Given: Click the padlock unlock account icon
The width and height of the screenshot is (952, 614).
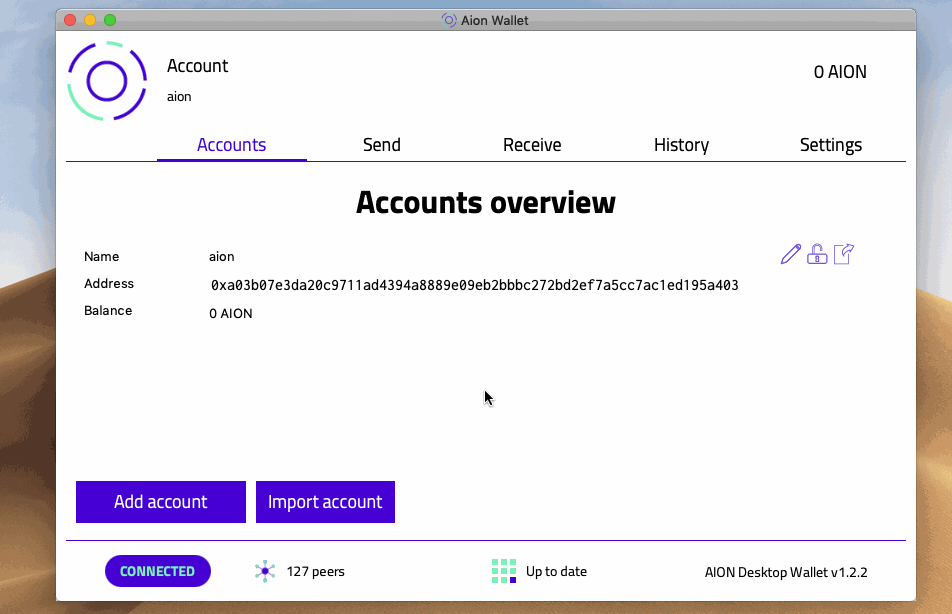Looking at the screenshot, I should pos(817,254).
